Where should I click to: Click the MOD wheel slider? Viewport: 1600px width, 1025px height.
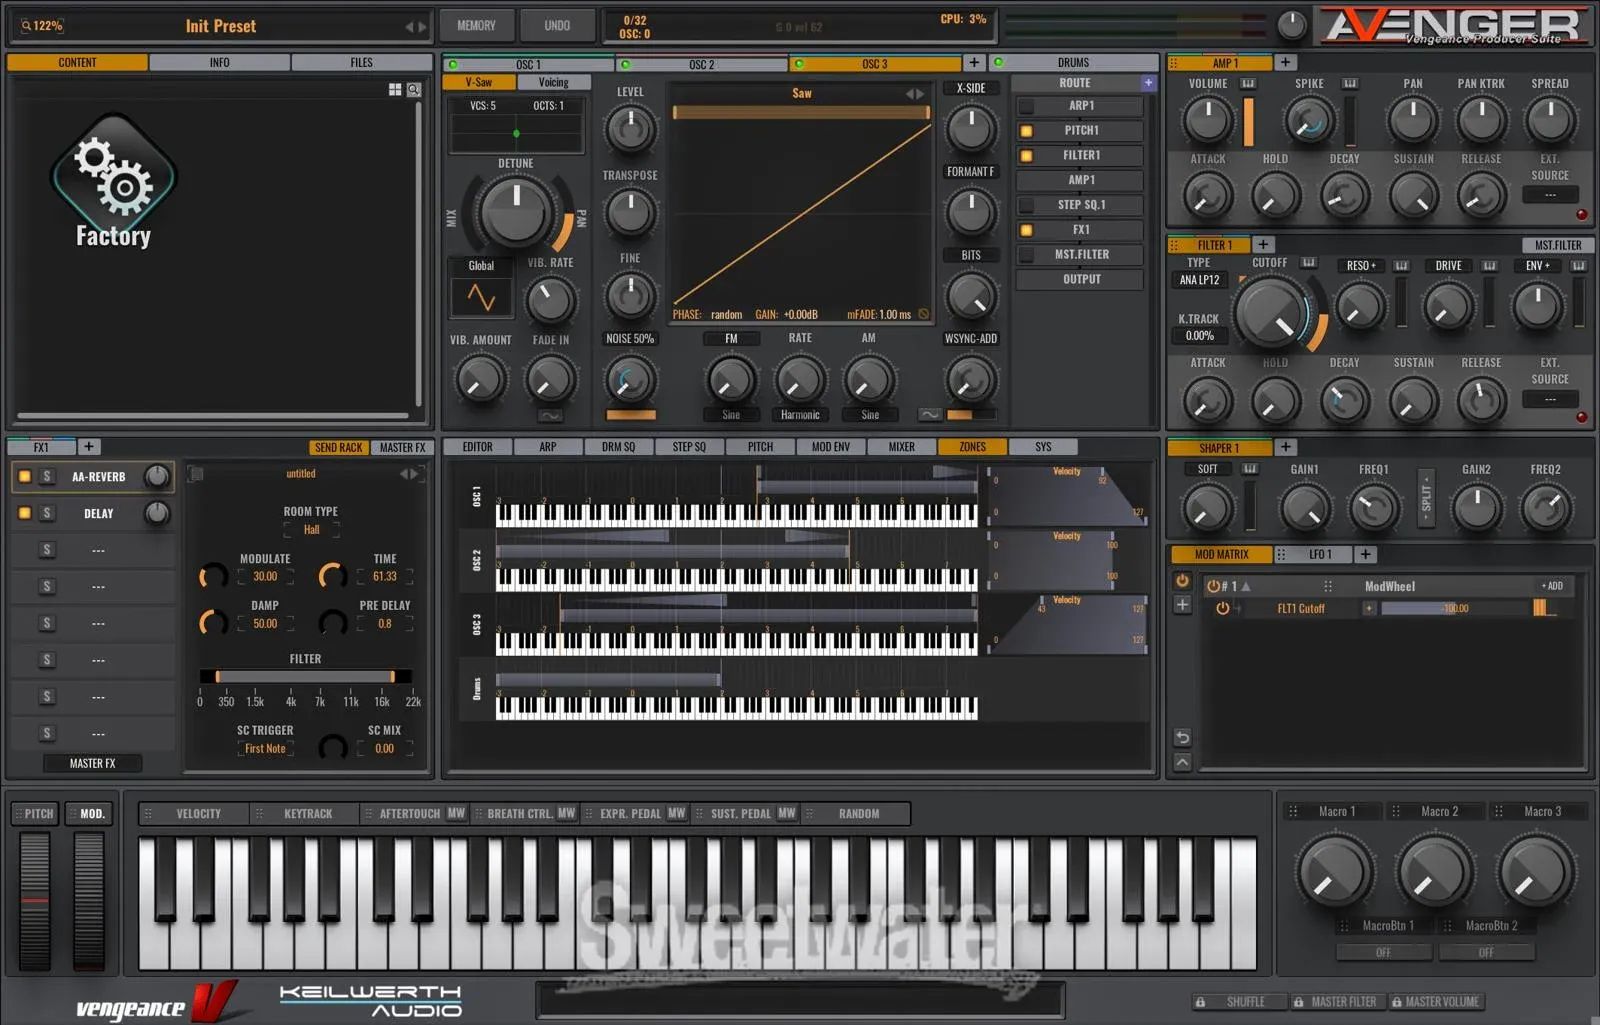(89, 900)
